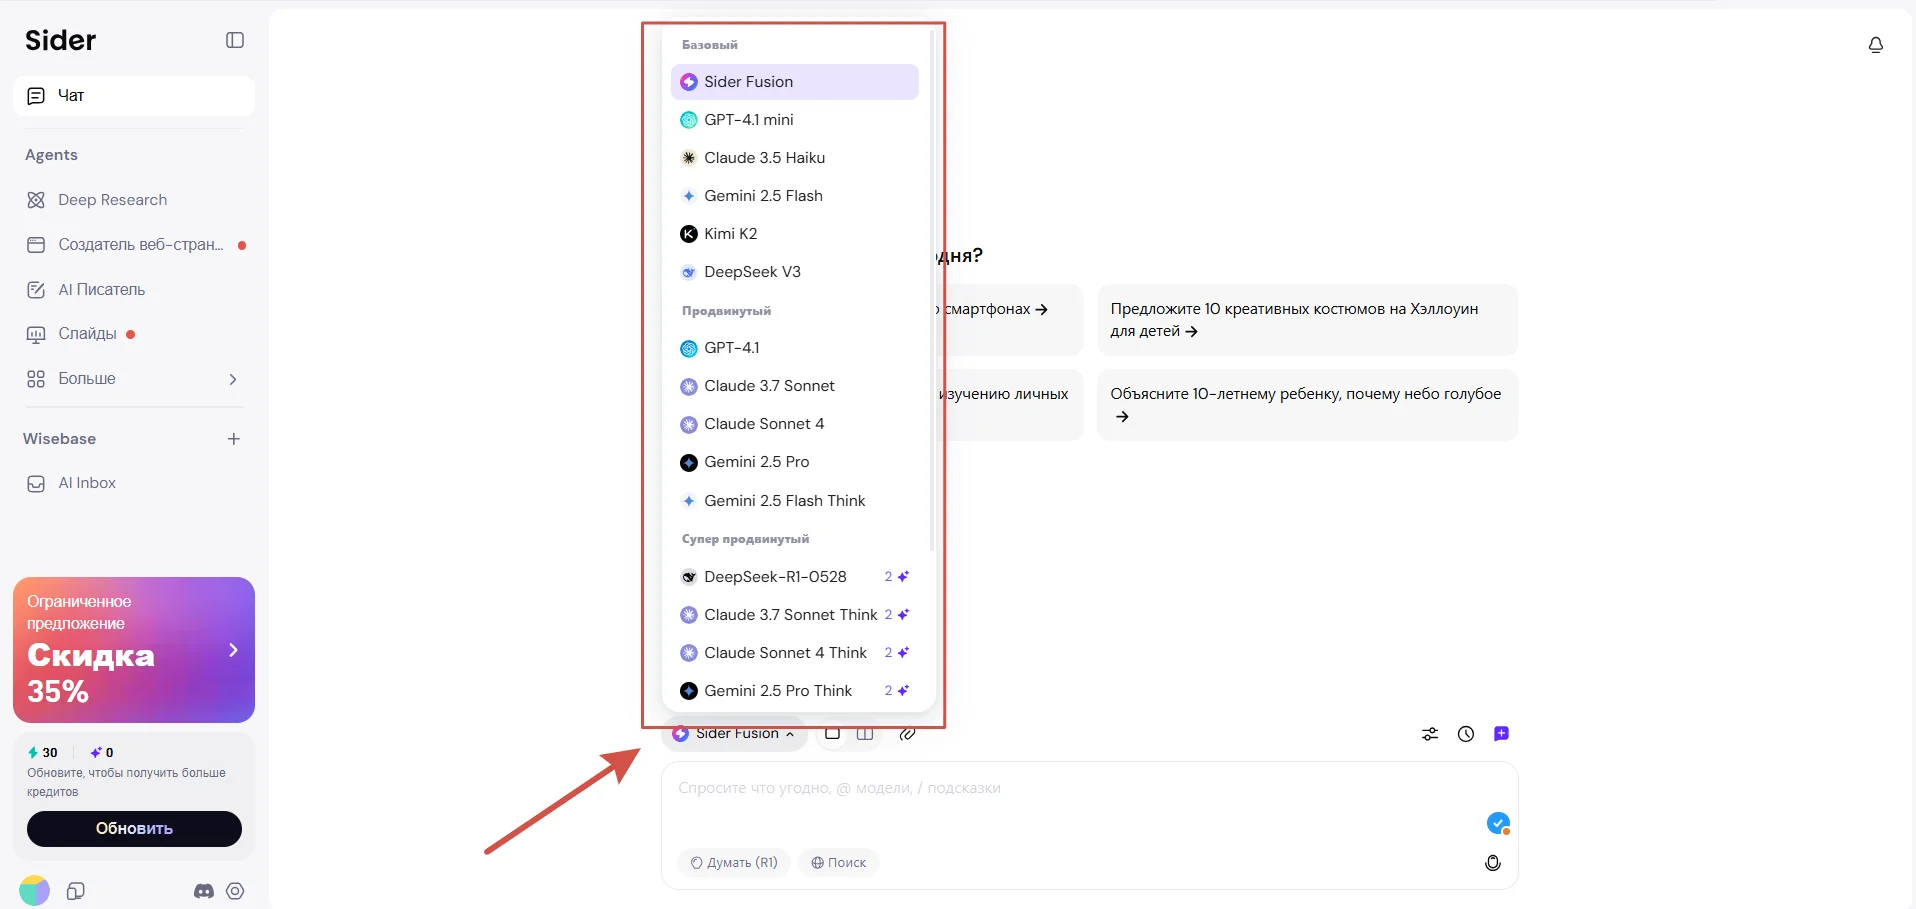Collapse the Sider Fusion model selector
This screenshot has height=909, width=1916.
point(735,734)
